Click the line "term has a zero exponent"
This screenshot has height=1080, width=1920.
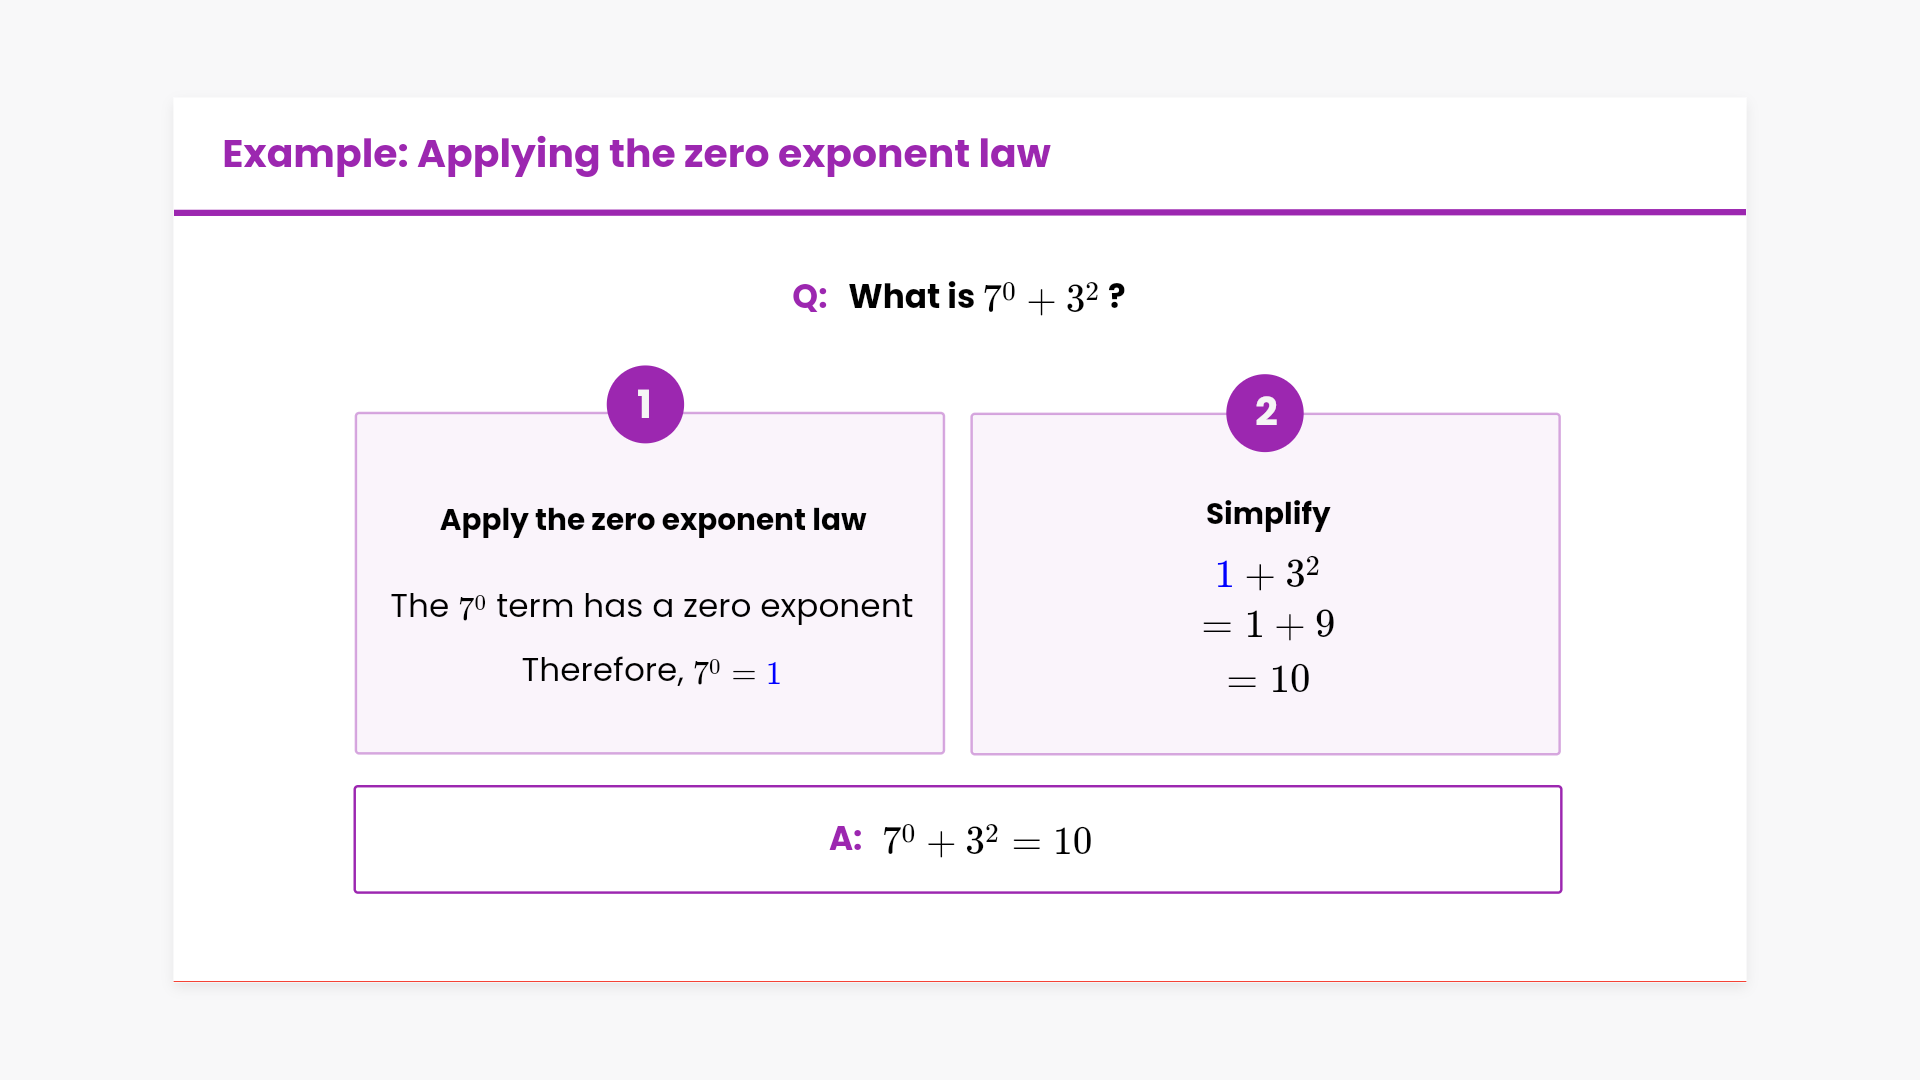click(704, 606)
